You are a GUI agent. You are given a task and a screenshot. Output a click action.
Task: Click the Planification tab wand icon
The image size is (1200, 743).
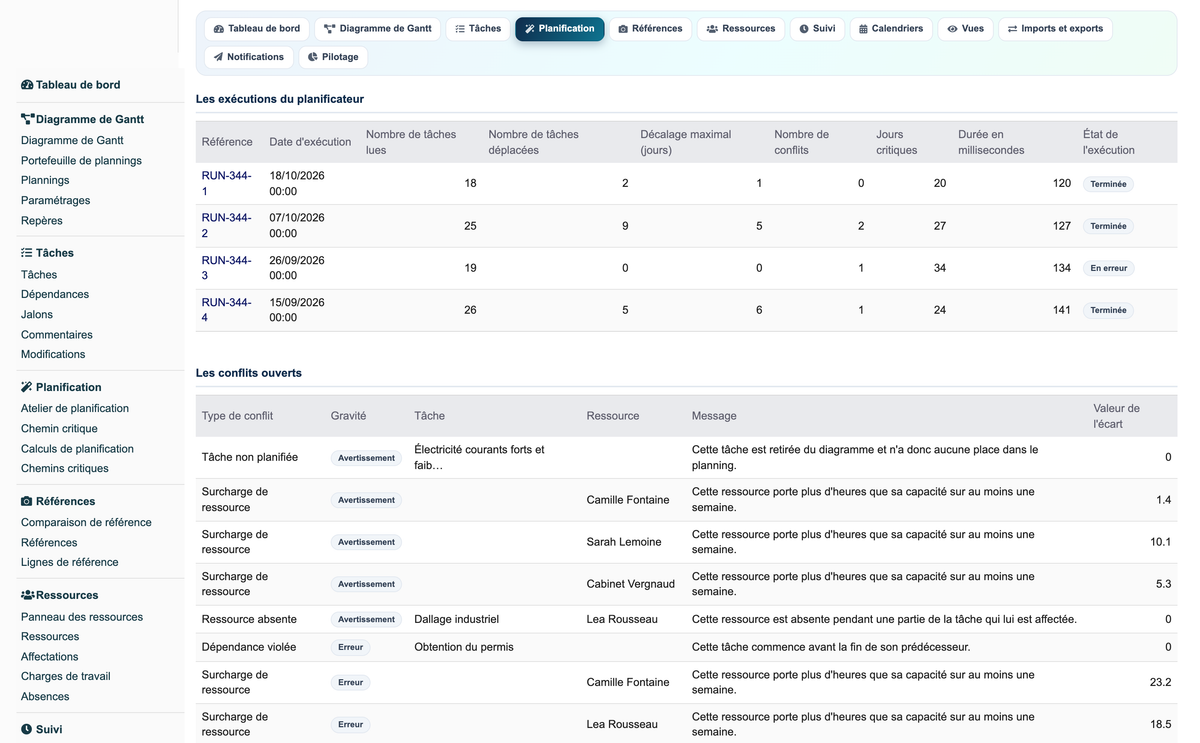pyautogui.click(x=530, y=29)
